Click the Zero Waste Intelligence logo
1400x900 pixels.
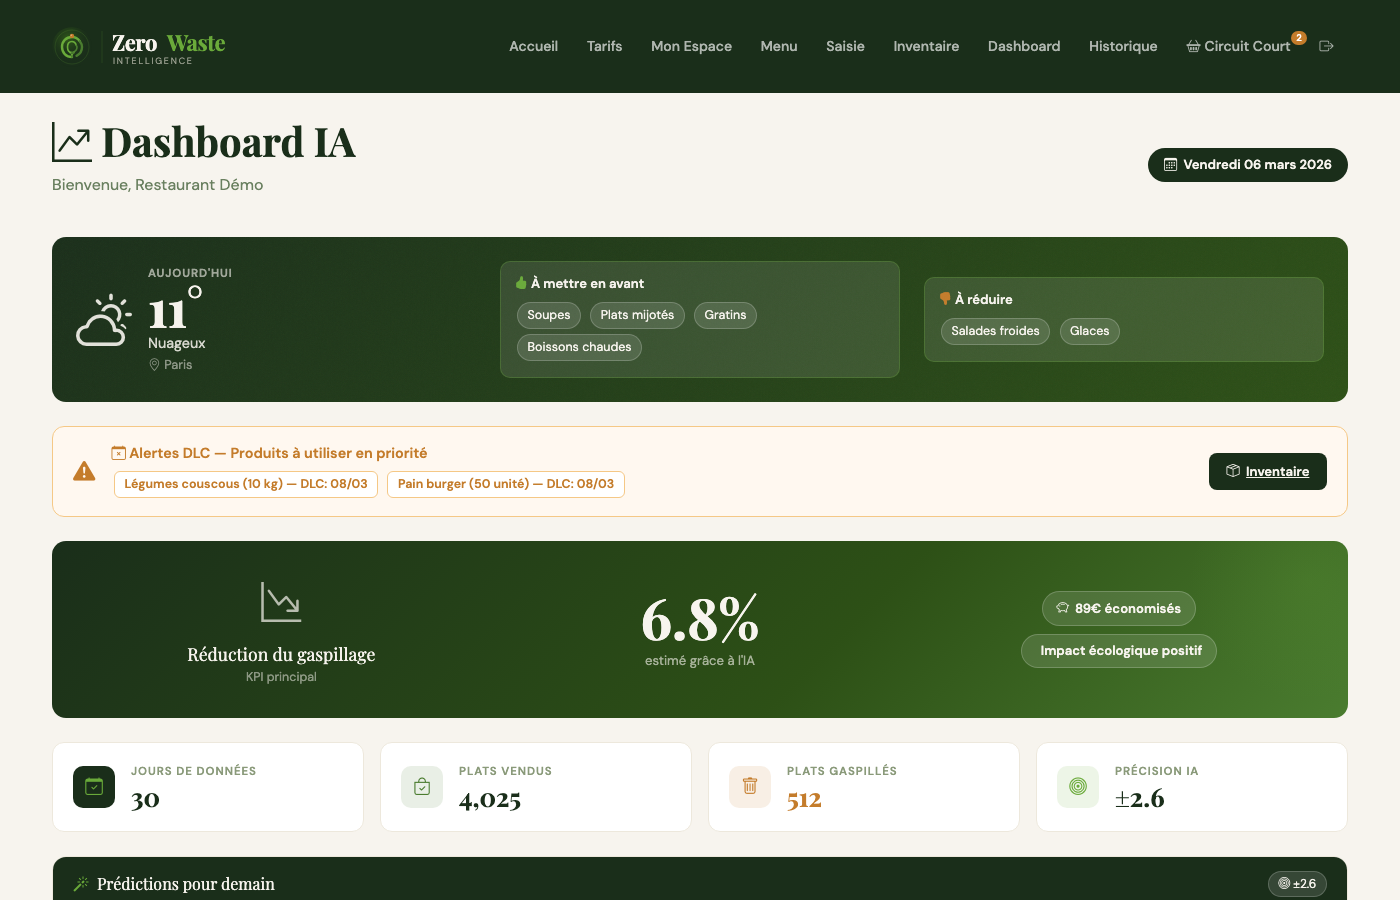138,46
